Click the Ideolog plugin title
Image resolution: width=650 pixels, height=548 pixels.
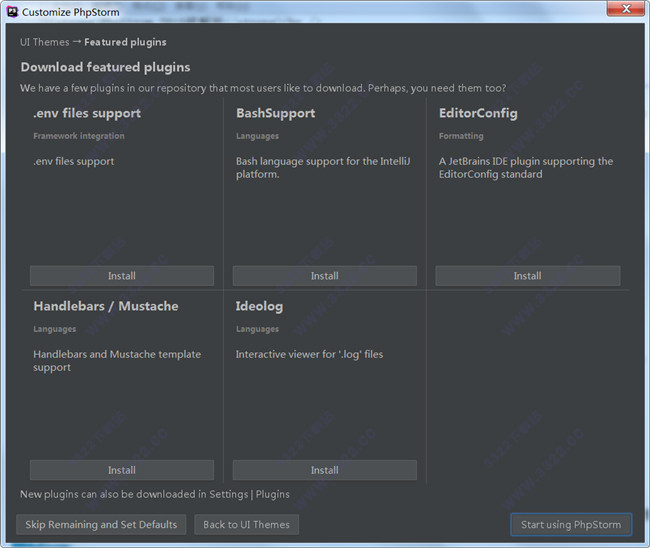tap(260, 306)
